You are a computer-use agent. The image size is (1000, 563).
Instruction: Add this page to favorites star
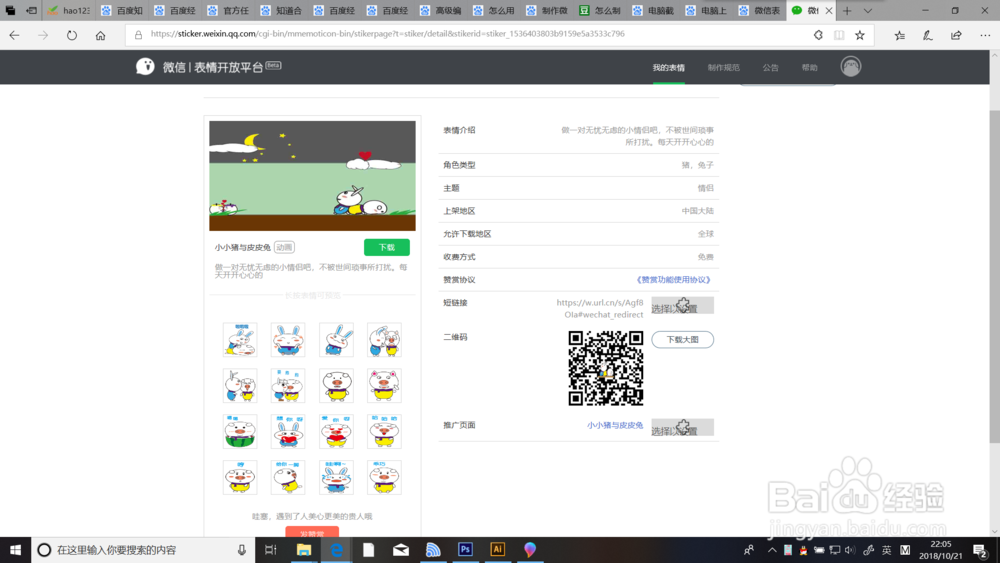pos(860,35)
